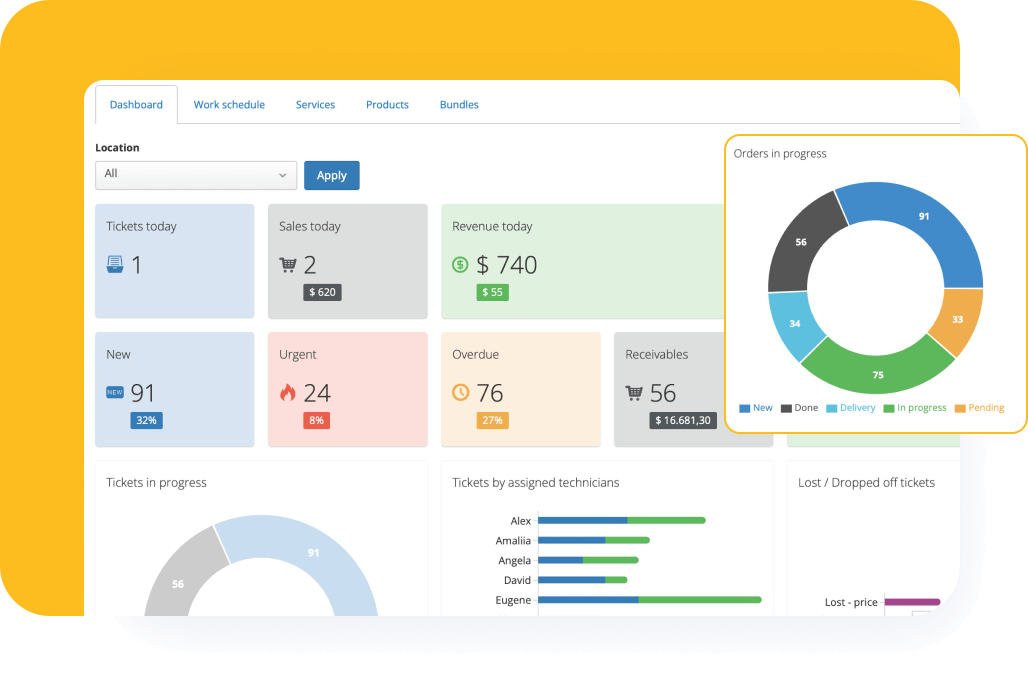Click the blue NEW badge icon

click(x=115, y=392)
